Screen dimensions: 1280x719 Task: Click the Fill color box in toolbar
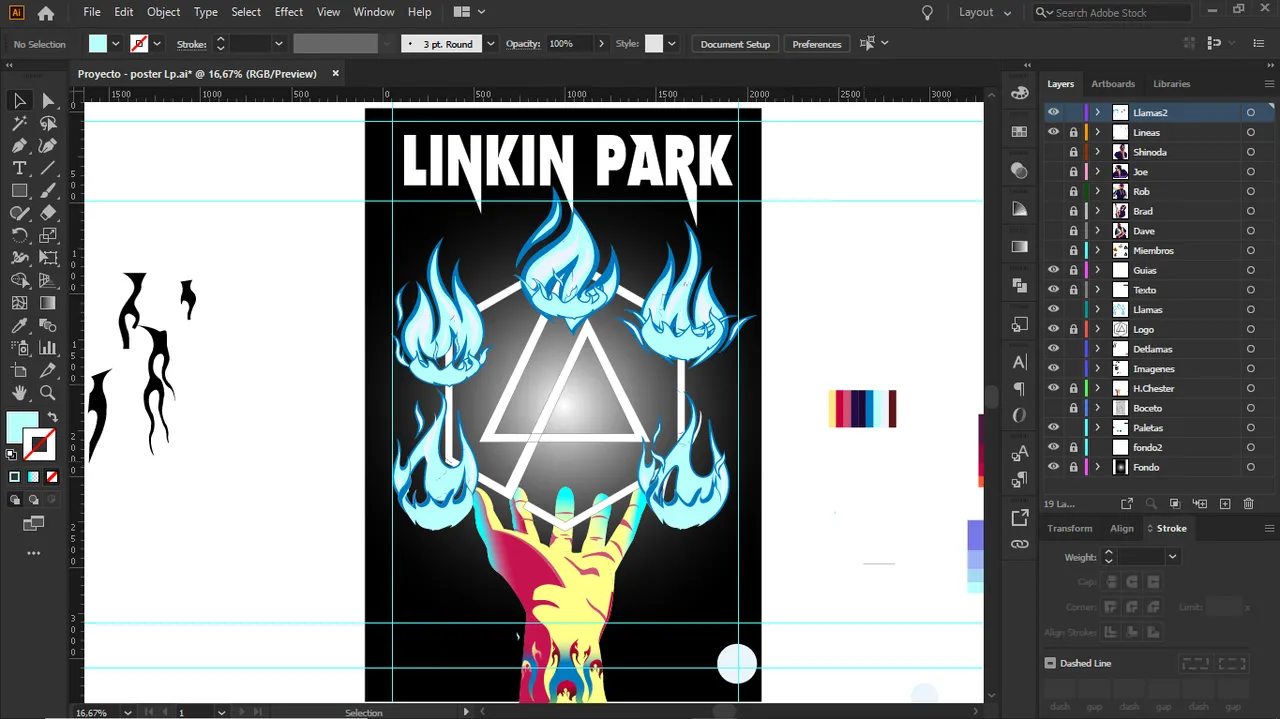22,427
